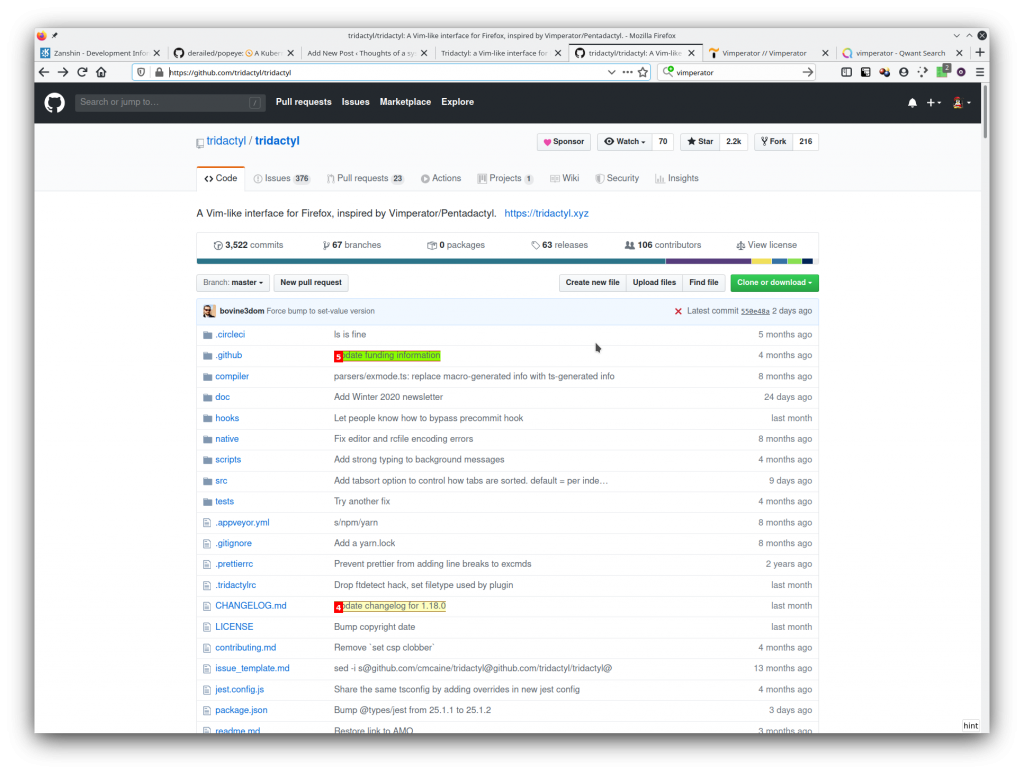
Task: Open the Watch dropdown
Action: (x=624, y=142)
